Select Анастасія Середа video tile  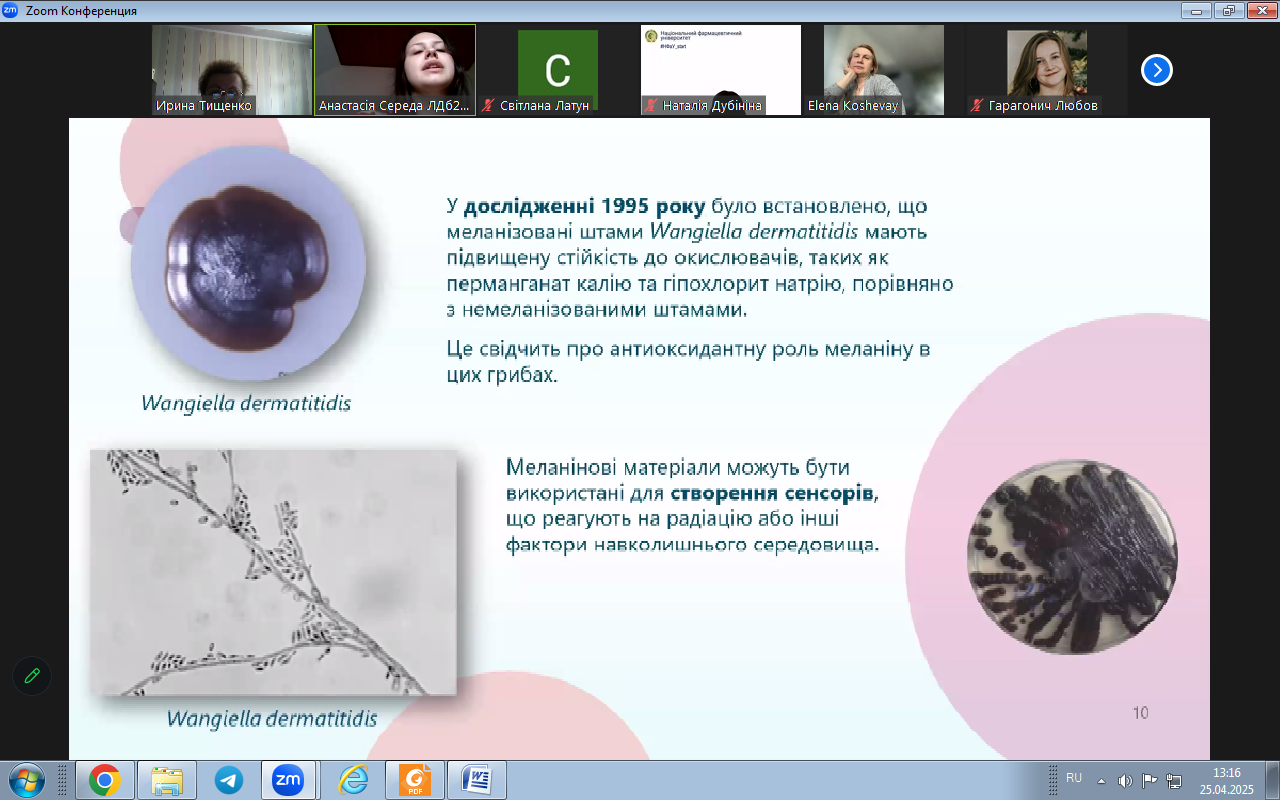[395, 70]
